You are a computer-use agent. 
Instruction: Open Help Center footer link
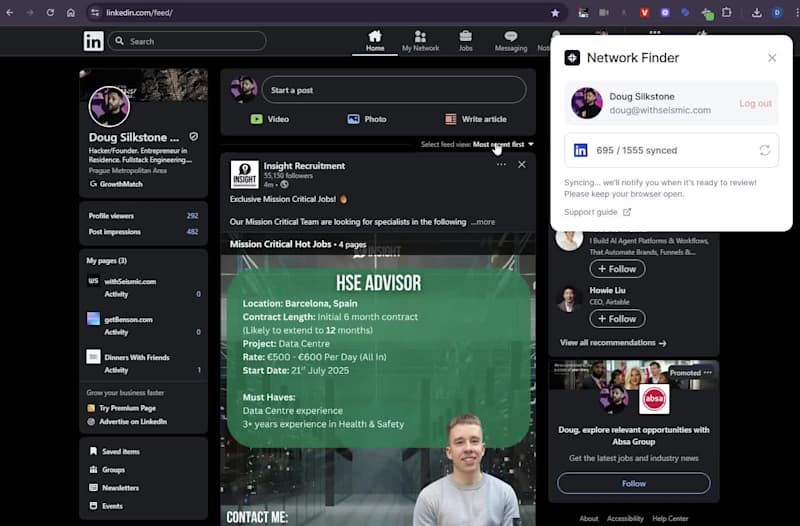click(x=670, y=518)
